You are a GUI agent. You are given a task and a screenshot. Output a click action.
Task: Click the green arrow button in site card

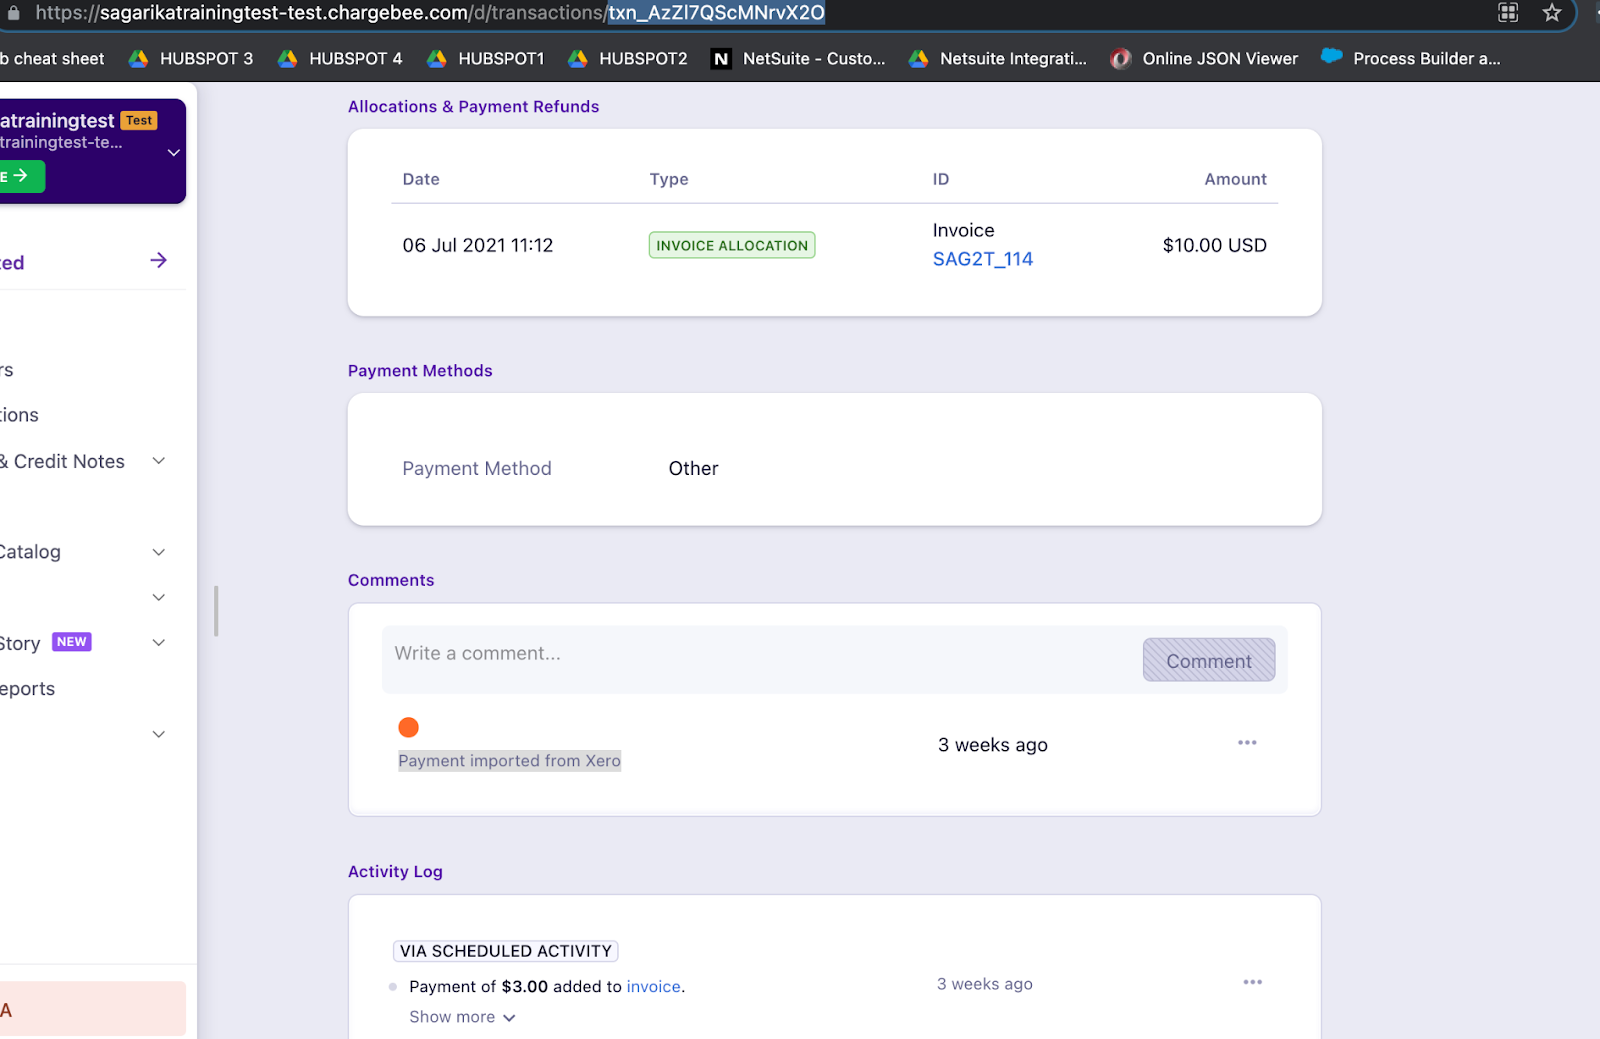(19, 176)
